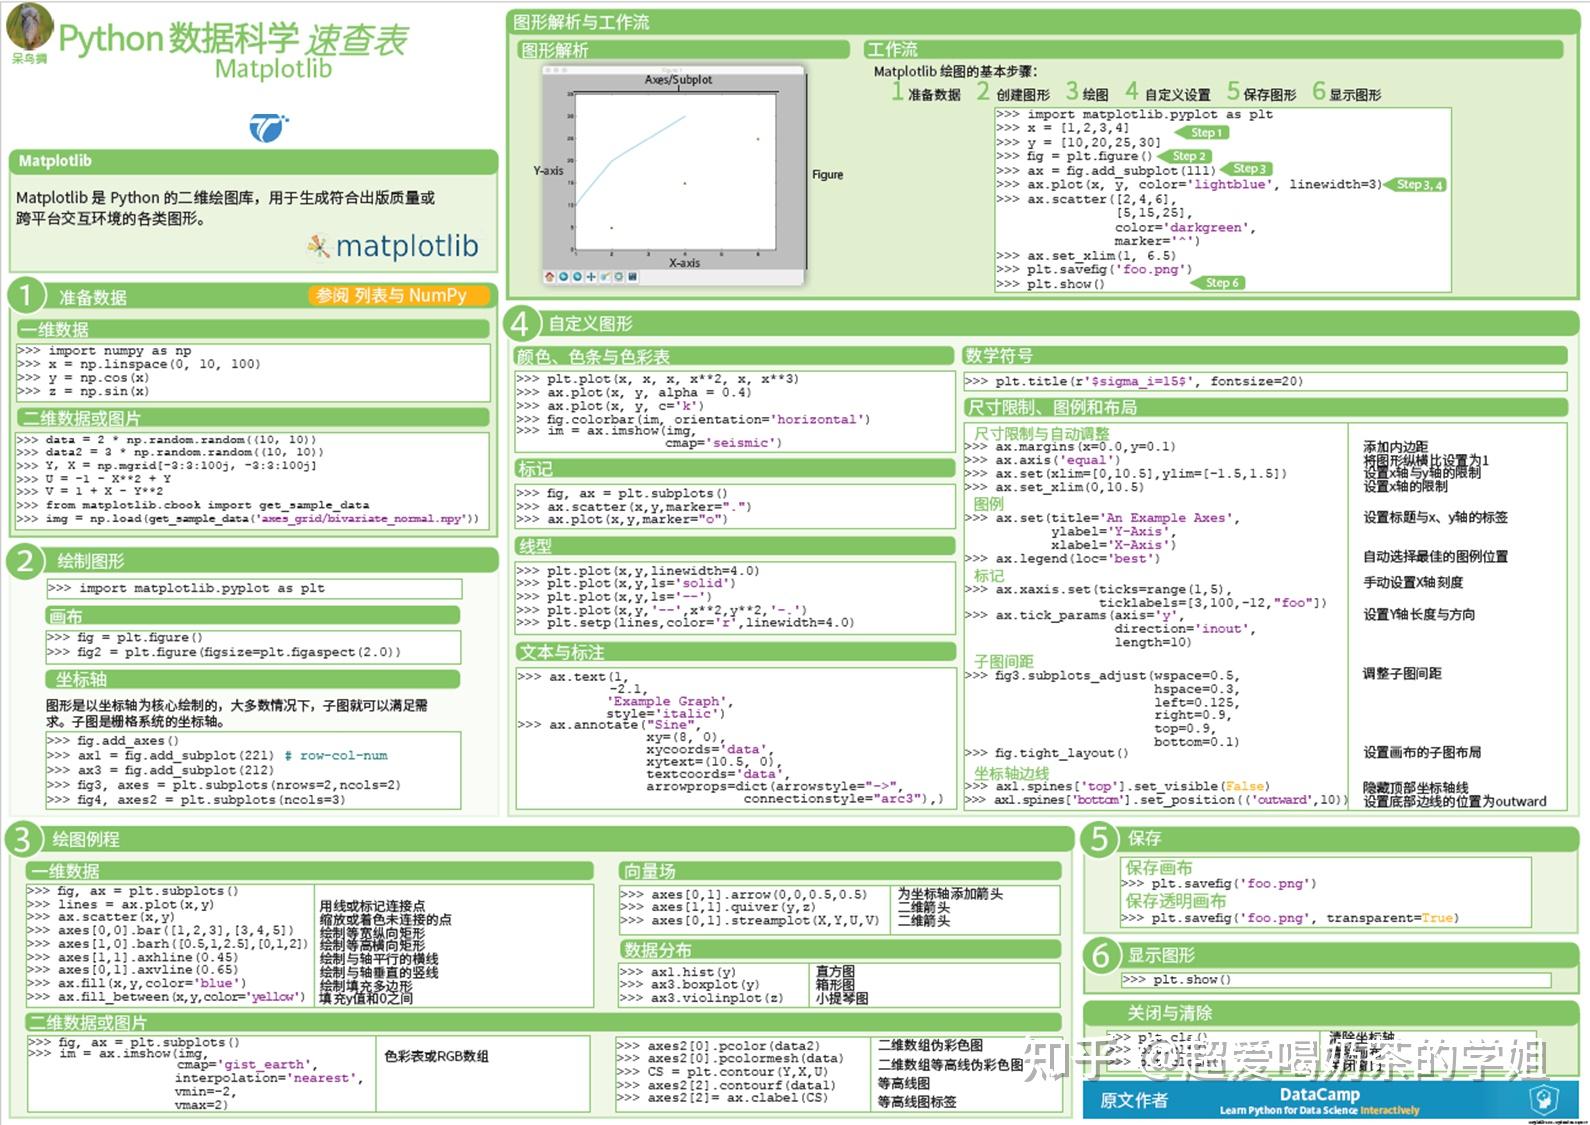Follow "Learn Python for Data Science Interactively" link
1590x1125 pixels.
(1319, 1110)
